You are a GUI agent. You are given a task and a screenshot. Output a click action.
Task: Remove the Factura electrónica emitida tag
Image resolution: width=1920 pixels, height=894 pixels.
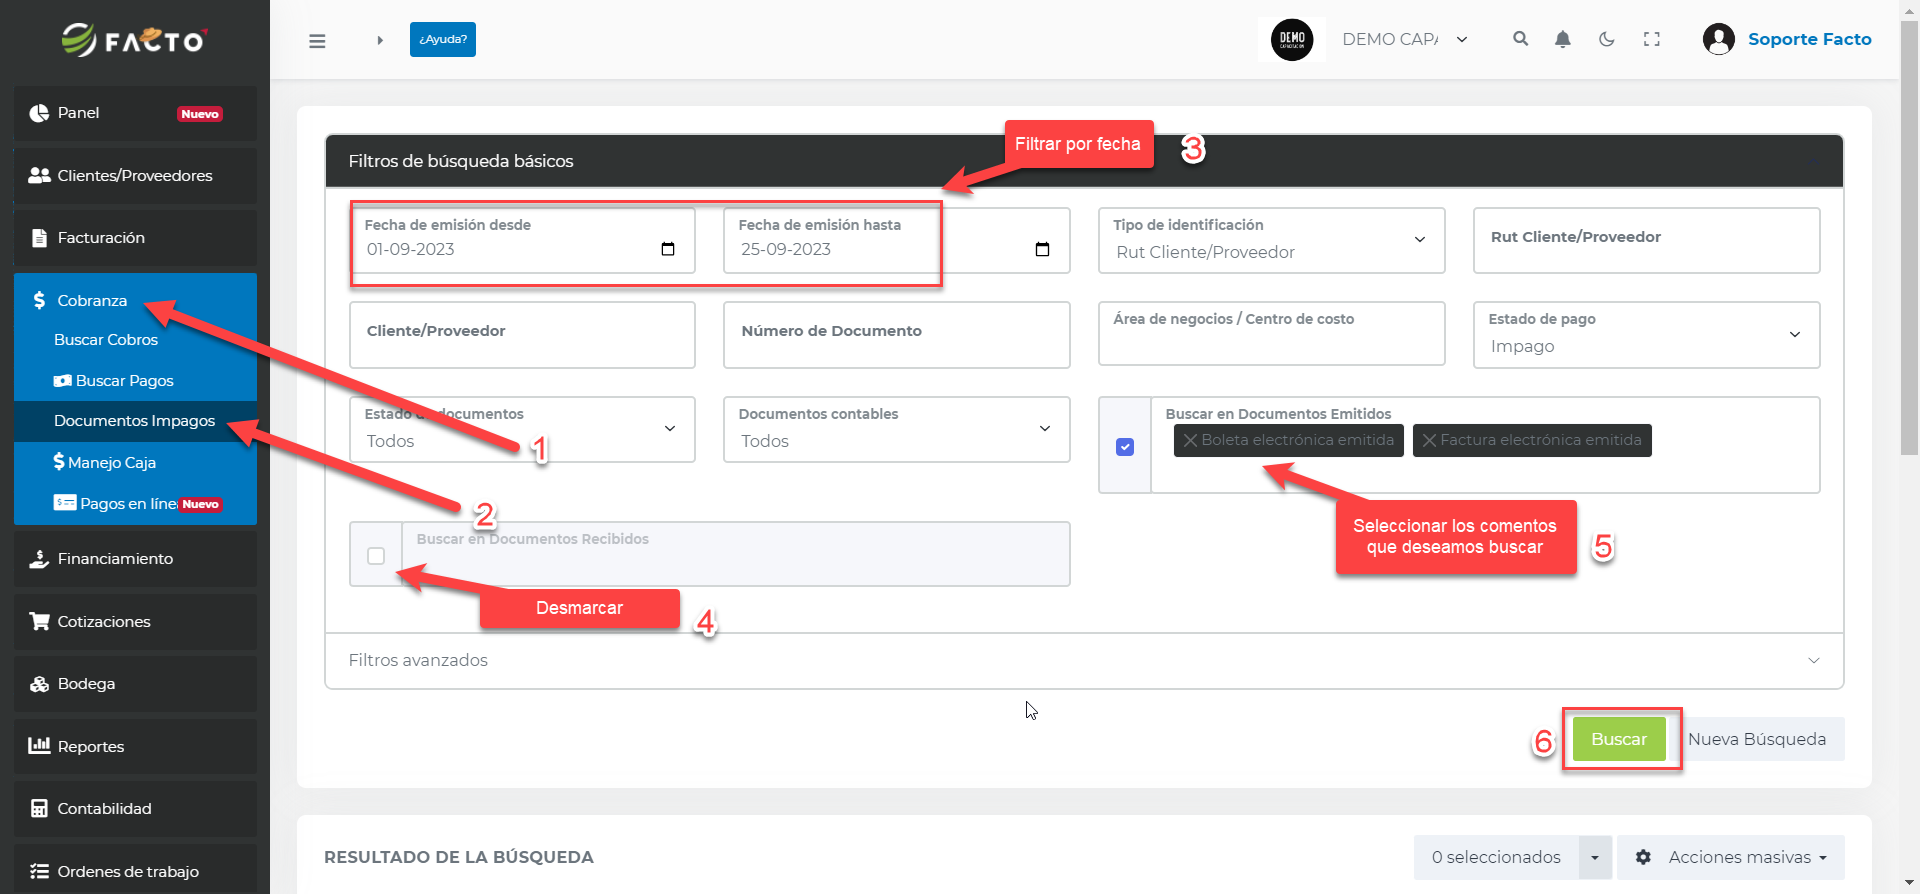(x=1429, y=440)
